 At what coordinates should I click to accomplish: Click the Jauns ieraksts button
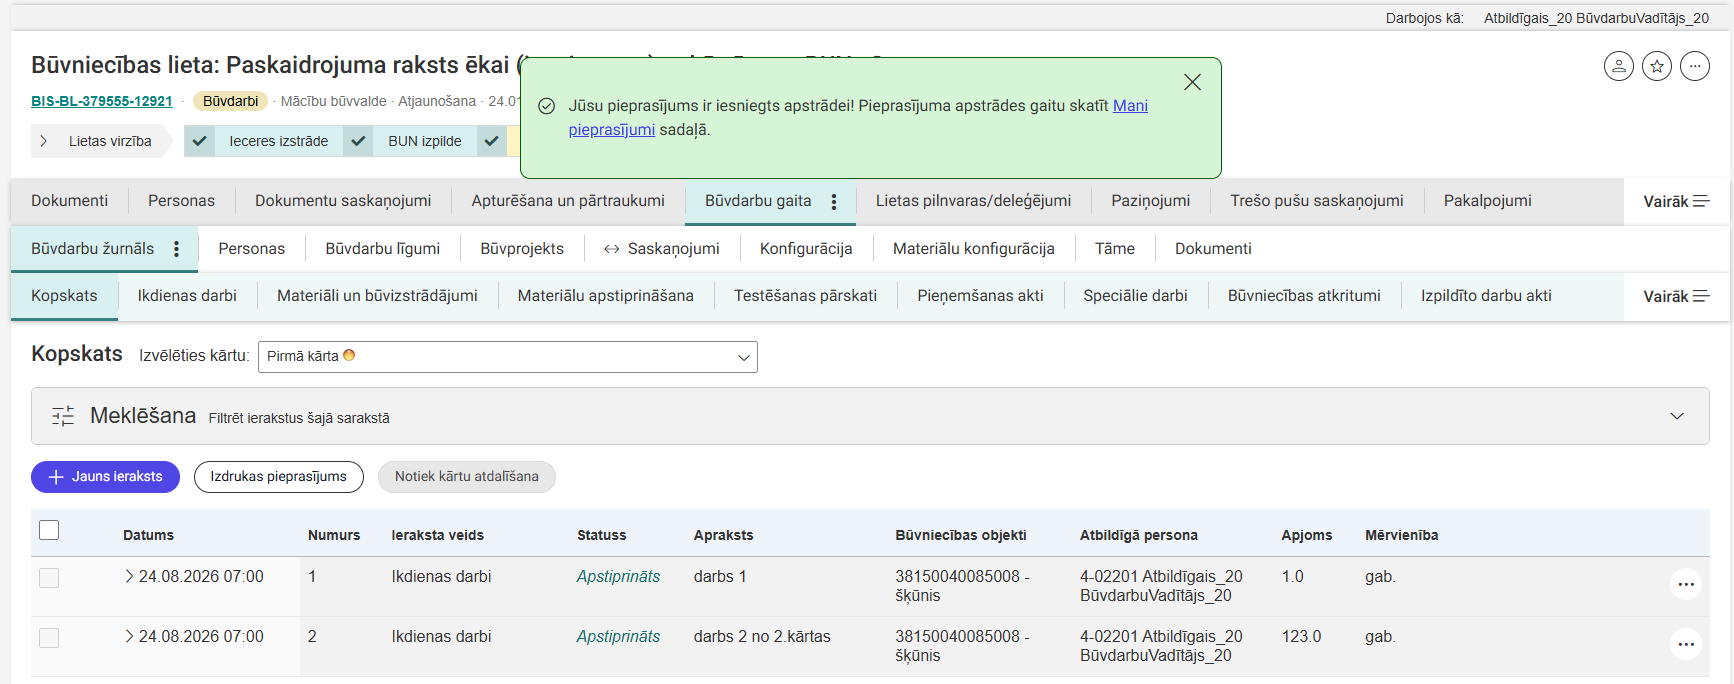point(105,477)
